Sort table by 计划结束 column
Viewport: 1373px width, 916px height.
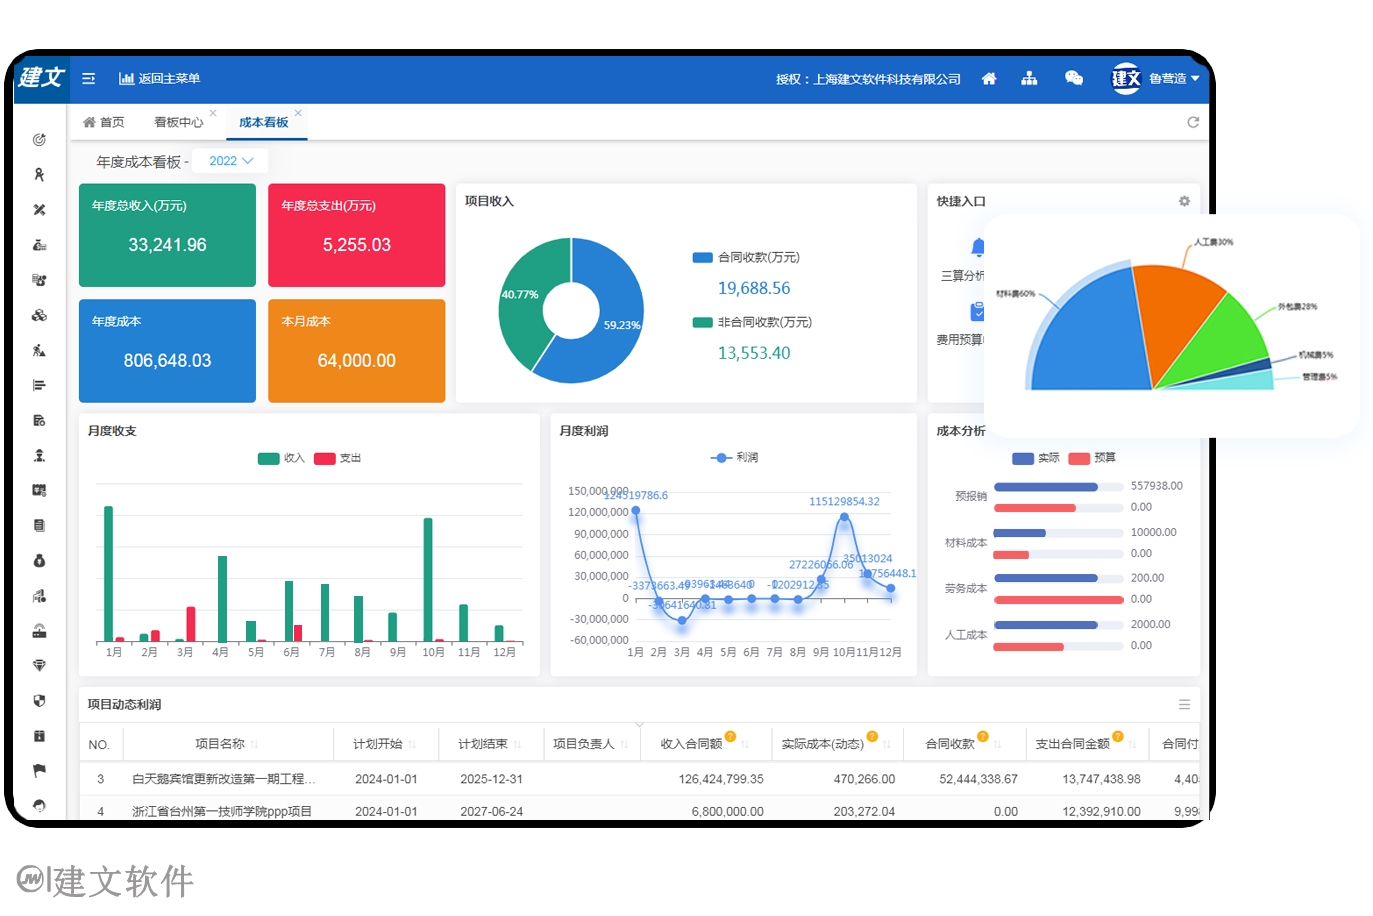pyautogui.click(x=490, y=744)
